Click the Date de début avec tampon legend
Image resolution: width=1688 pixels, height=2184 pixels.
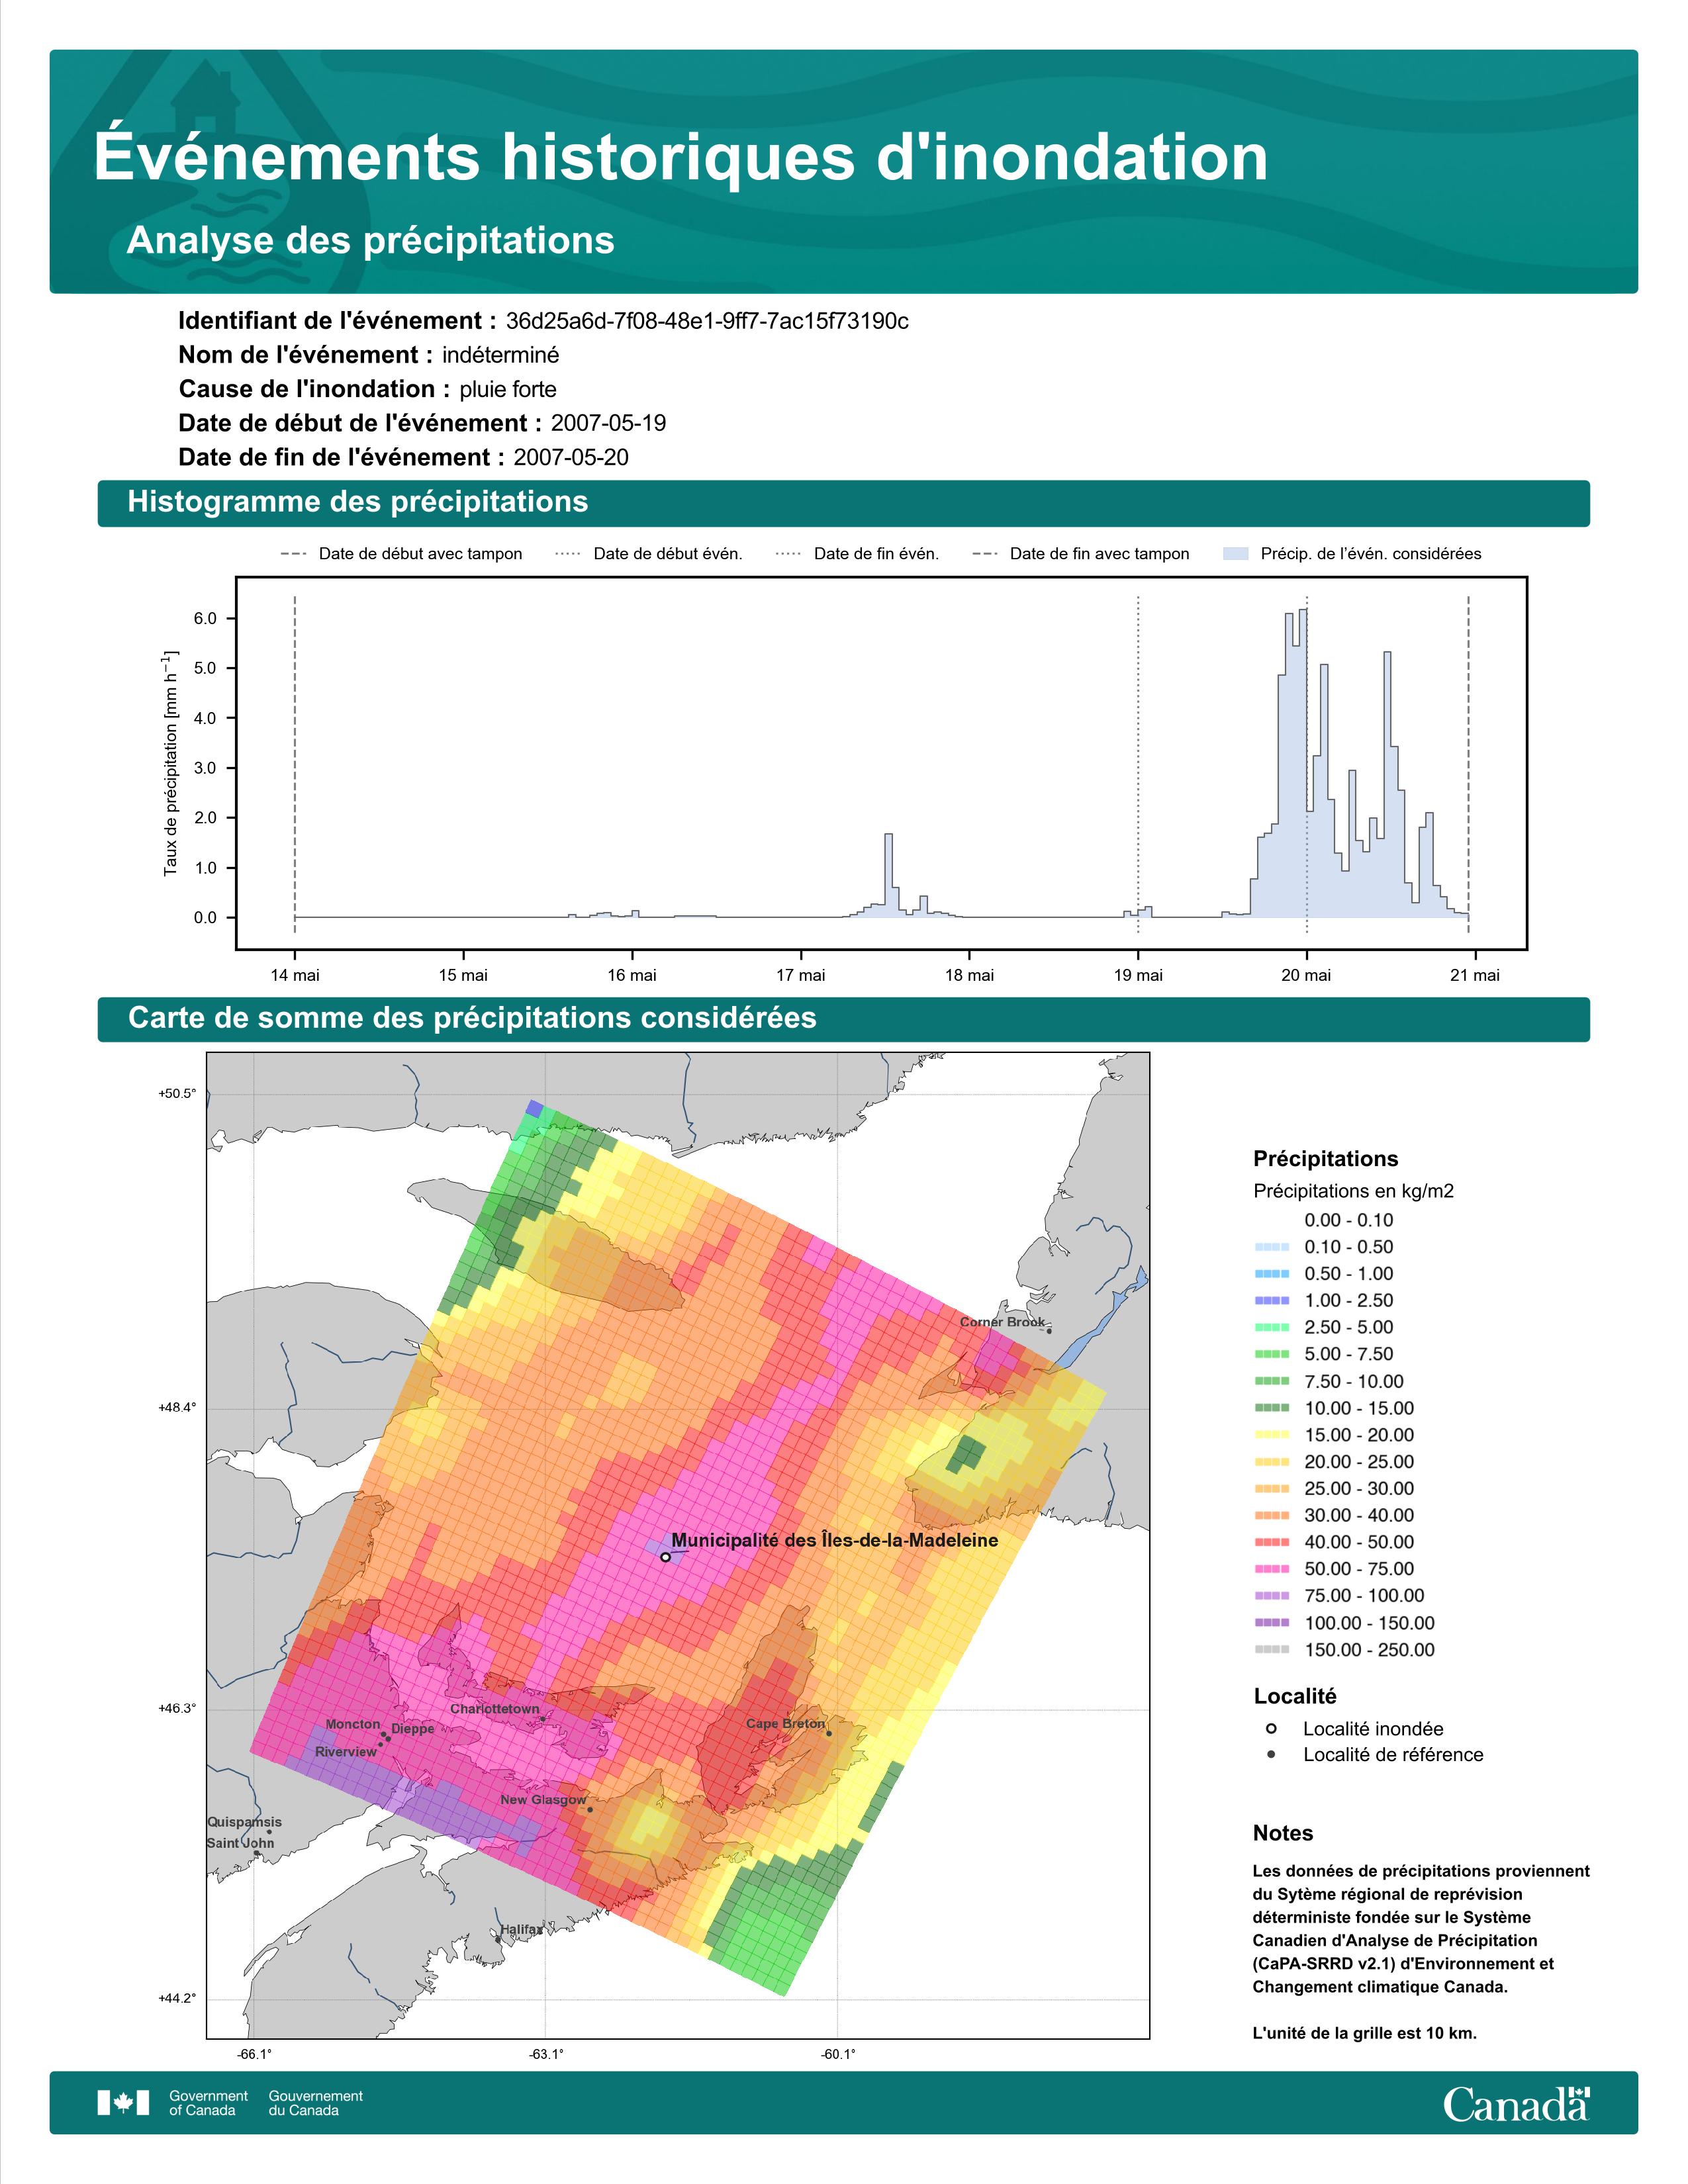401,554
